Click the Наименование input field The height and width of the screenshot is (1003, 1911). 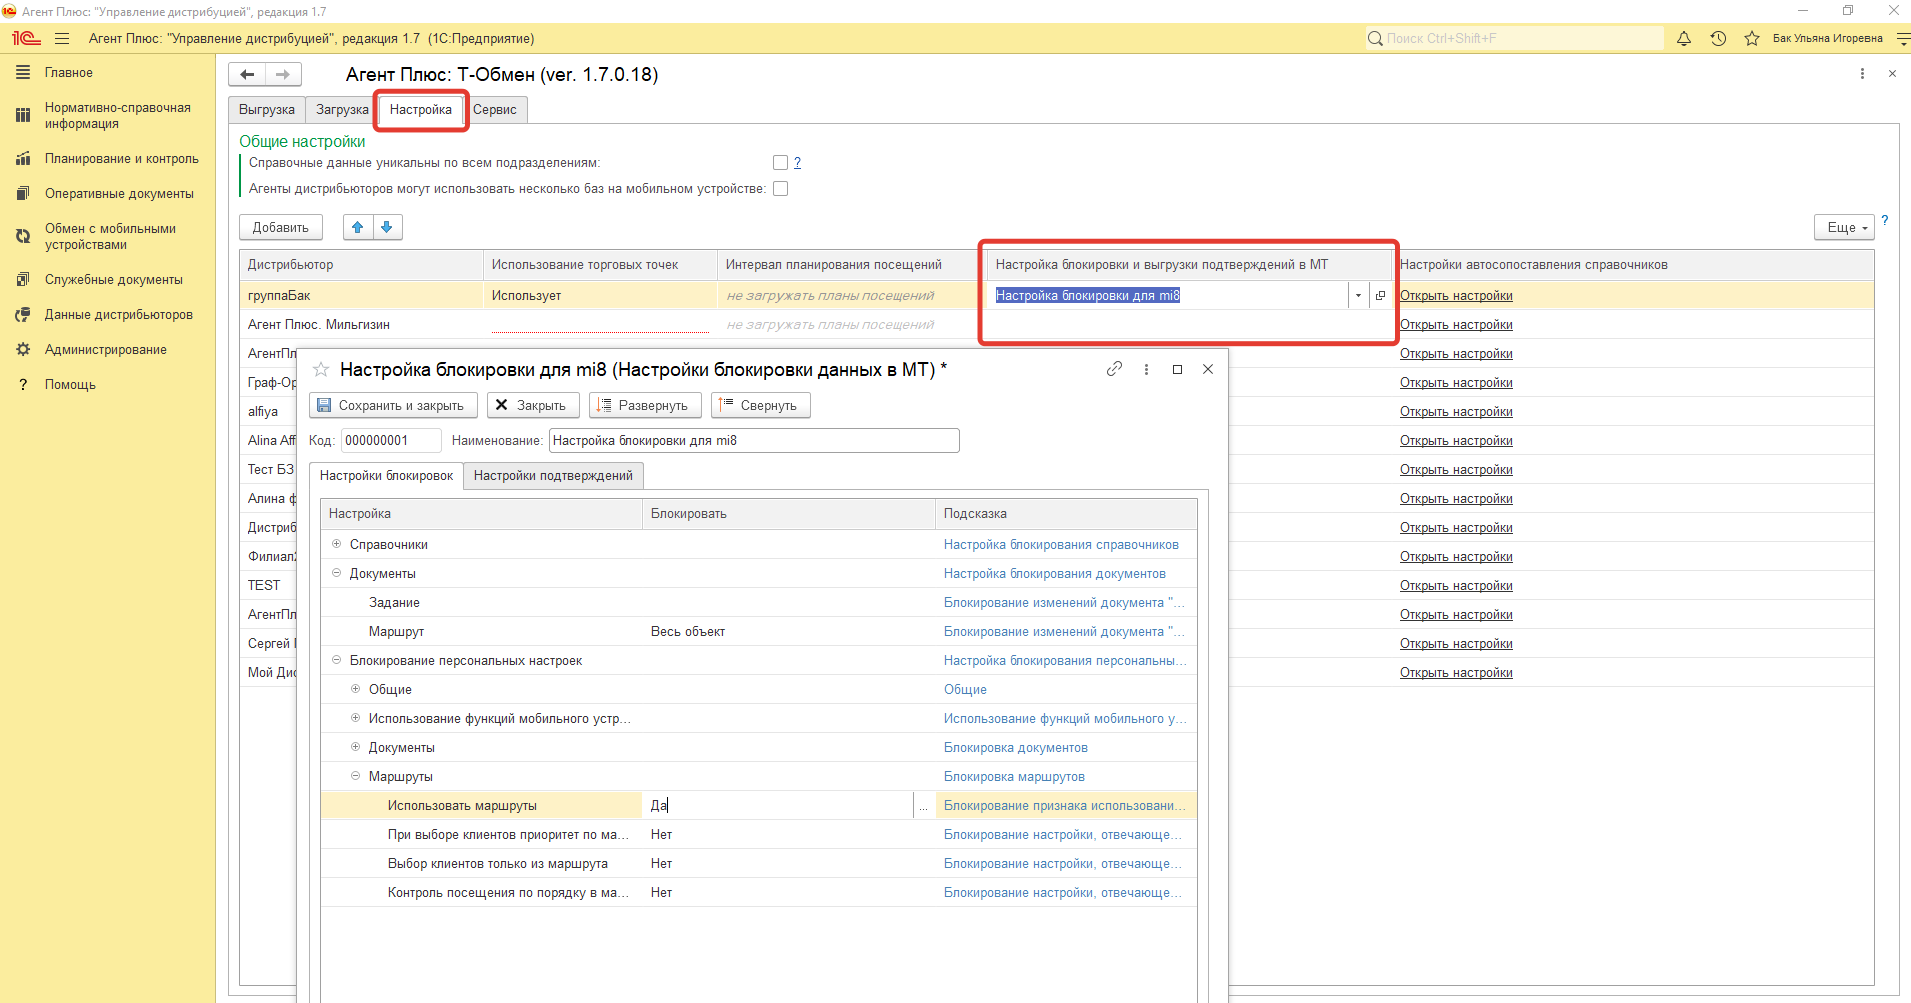(754, 441)
